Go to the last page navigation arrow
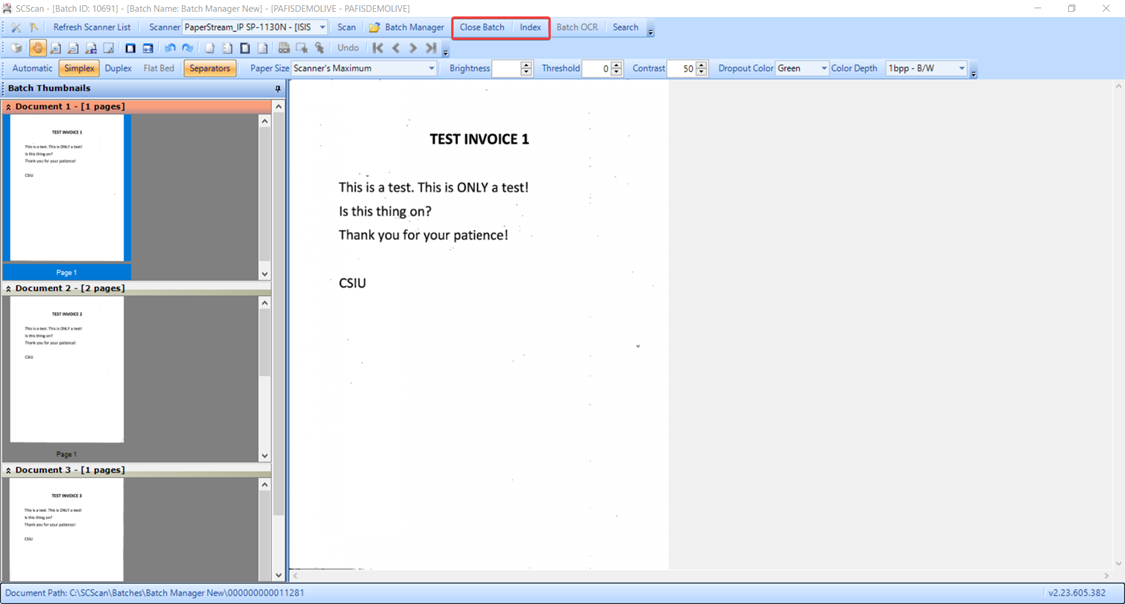 [431, 48]
